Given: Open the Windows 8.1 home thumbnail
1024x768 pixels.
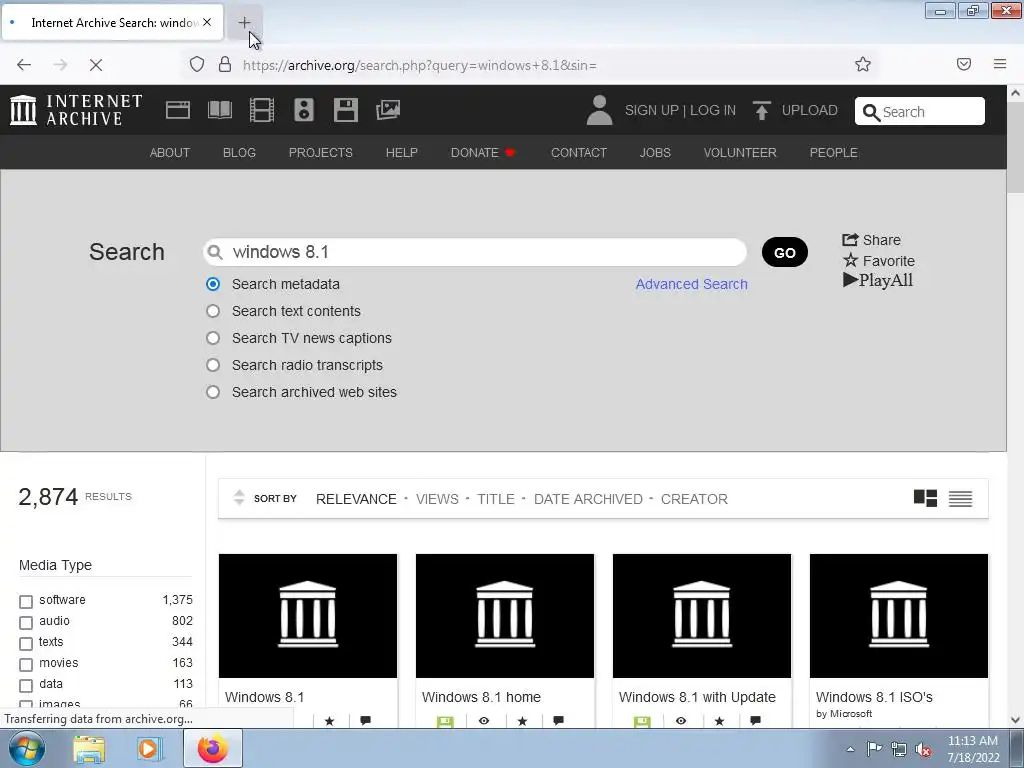Looking at the screenshot, I should point(505,615).
